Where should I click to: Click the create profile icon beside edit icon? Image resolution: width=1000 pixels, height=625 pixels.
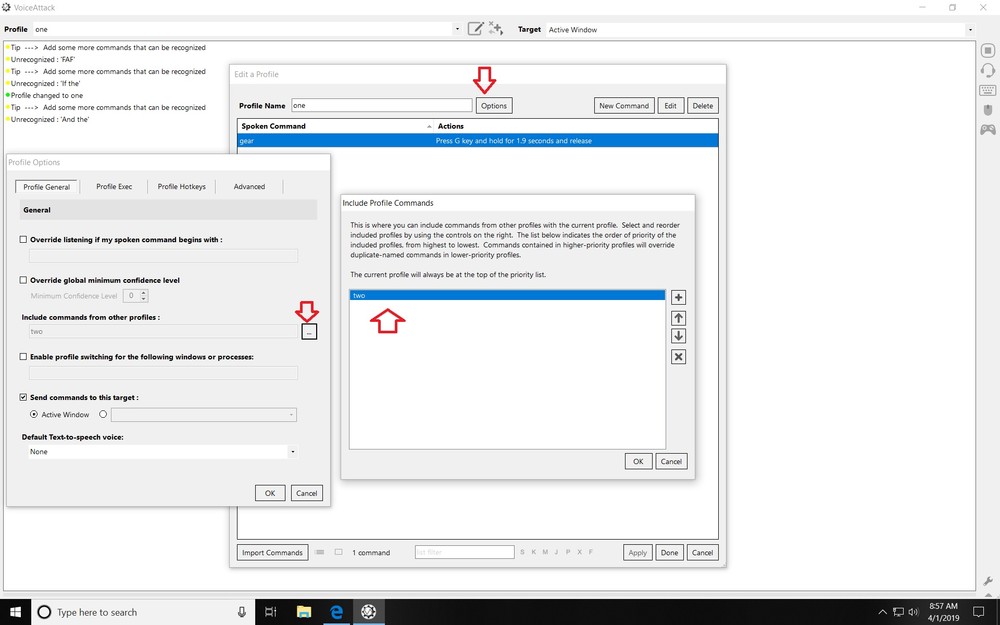(x=496, y=29)
